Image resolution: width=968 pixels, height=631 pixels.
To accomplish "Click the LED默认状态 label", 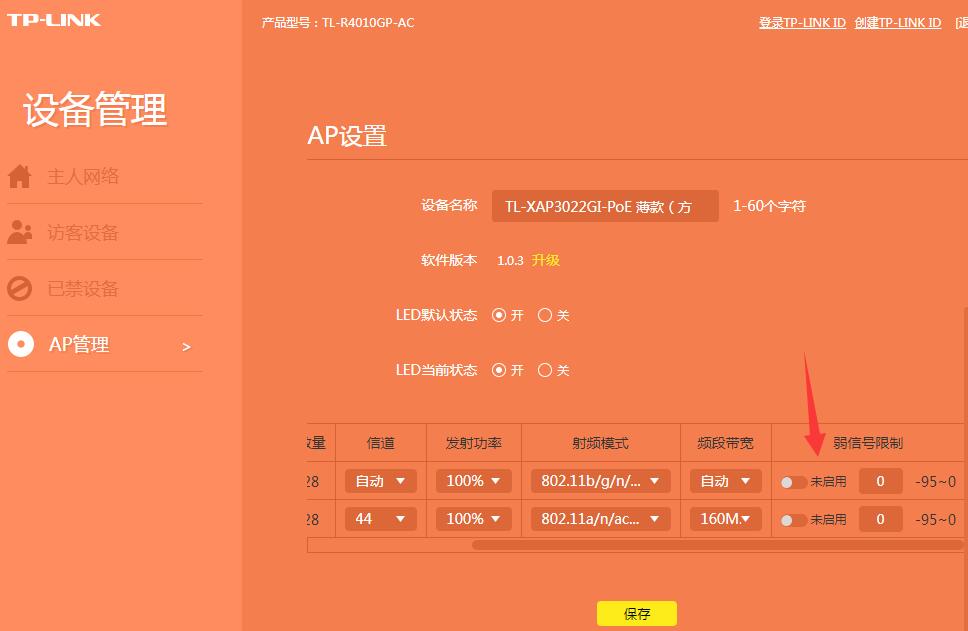I will point(436,316).
